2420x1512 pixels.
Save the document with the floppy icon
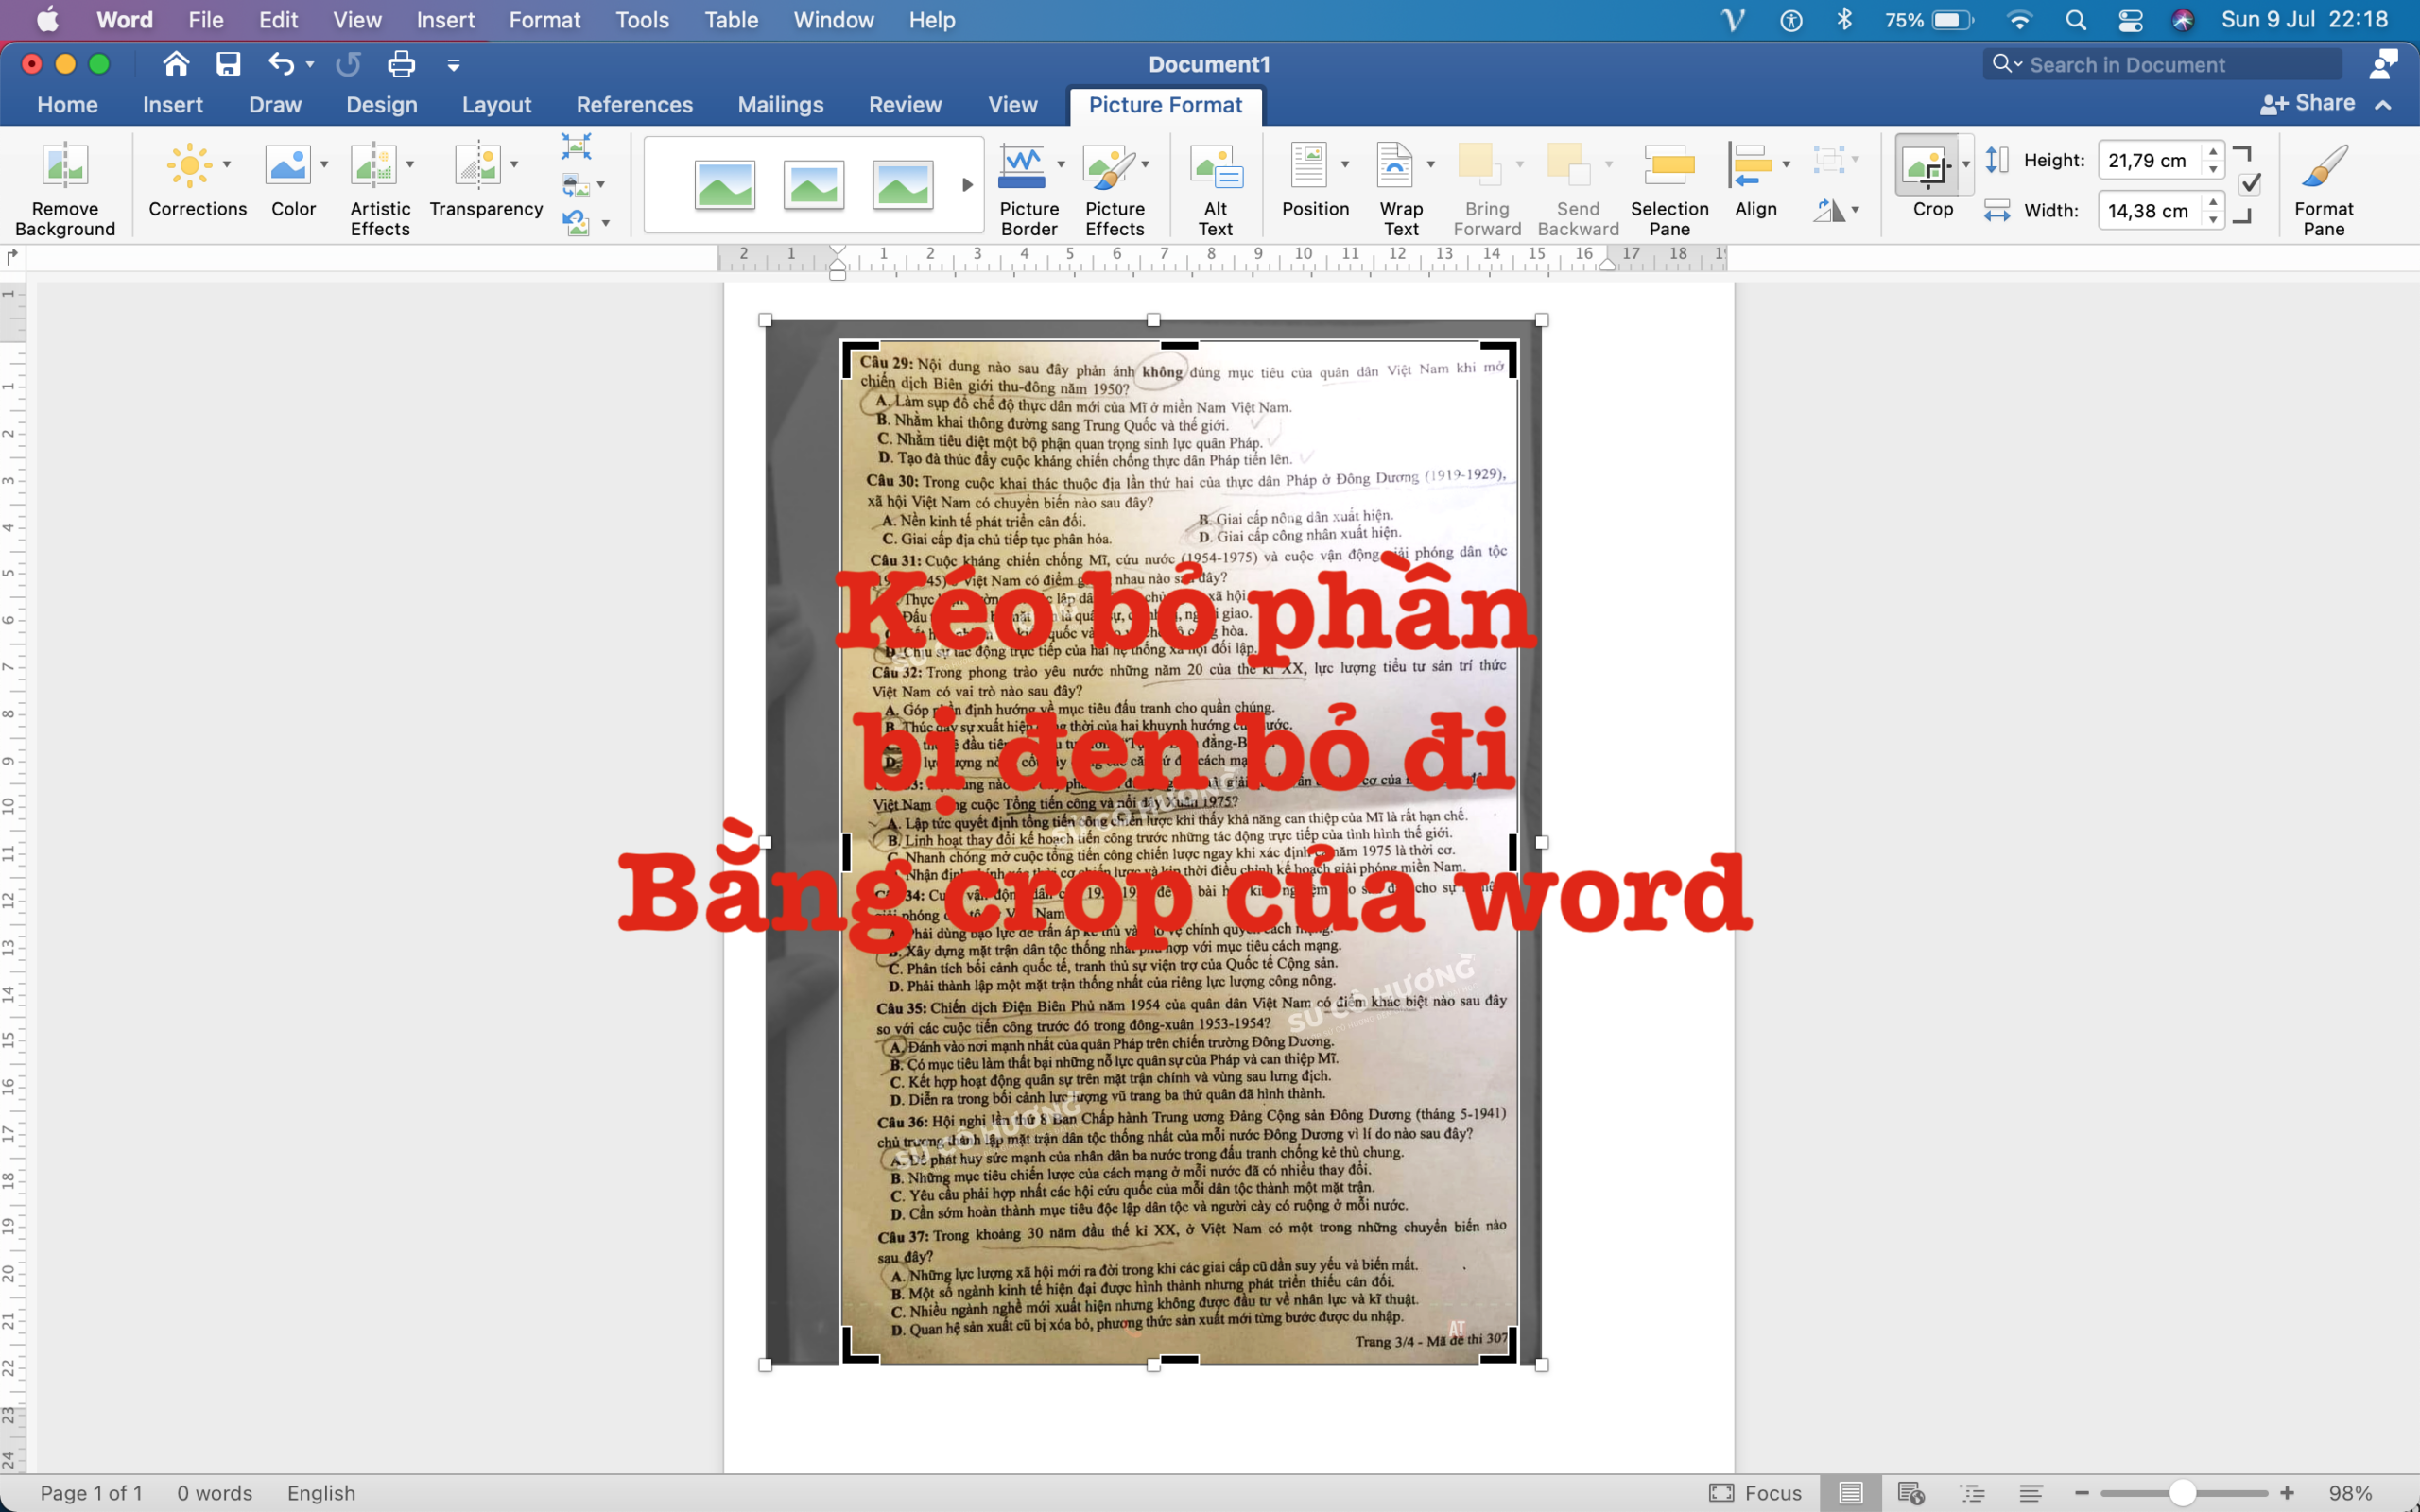[x=228, y=64]
